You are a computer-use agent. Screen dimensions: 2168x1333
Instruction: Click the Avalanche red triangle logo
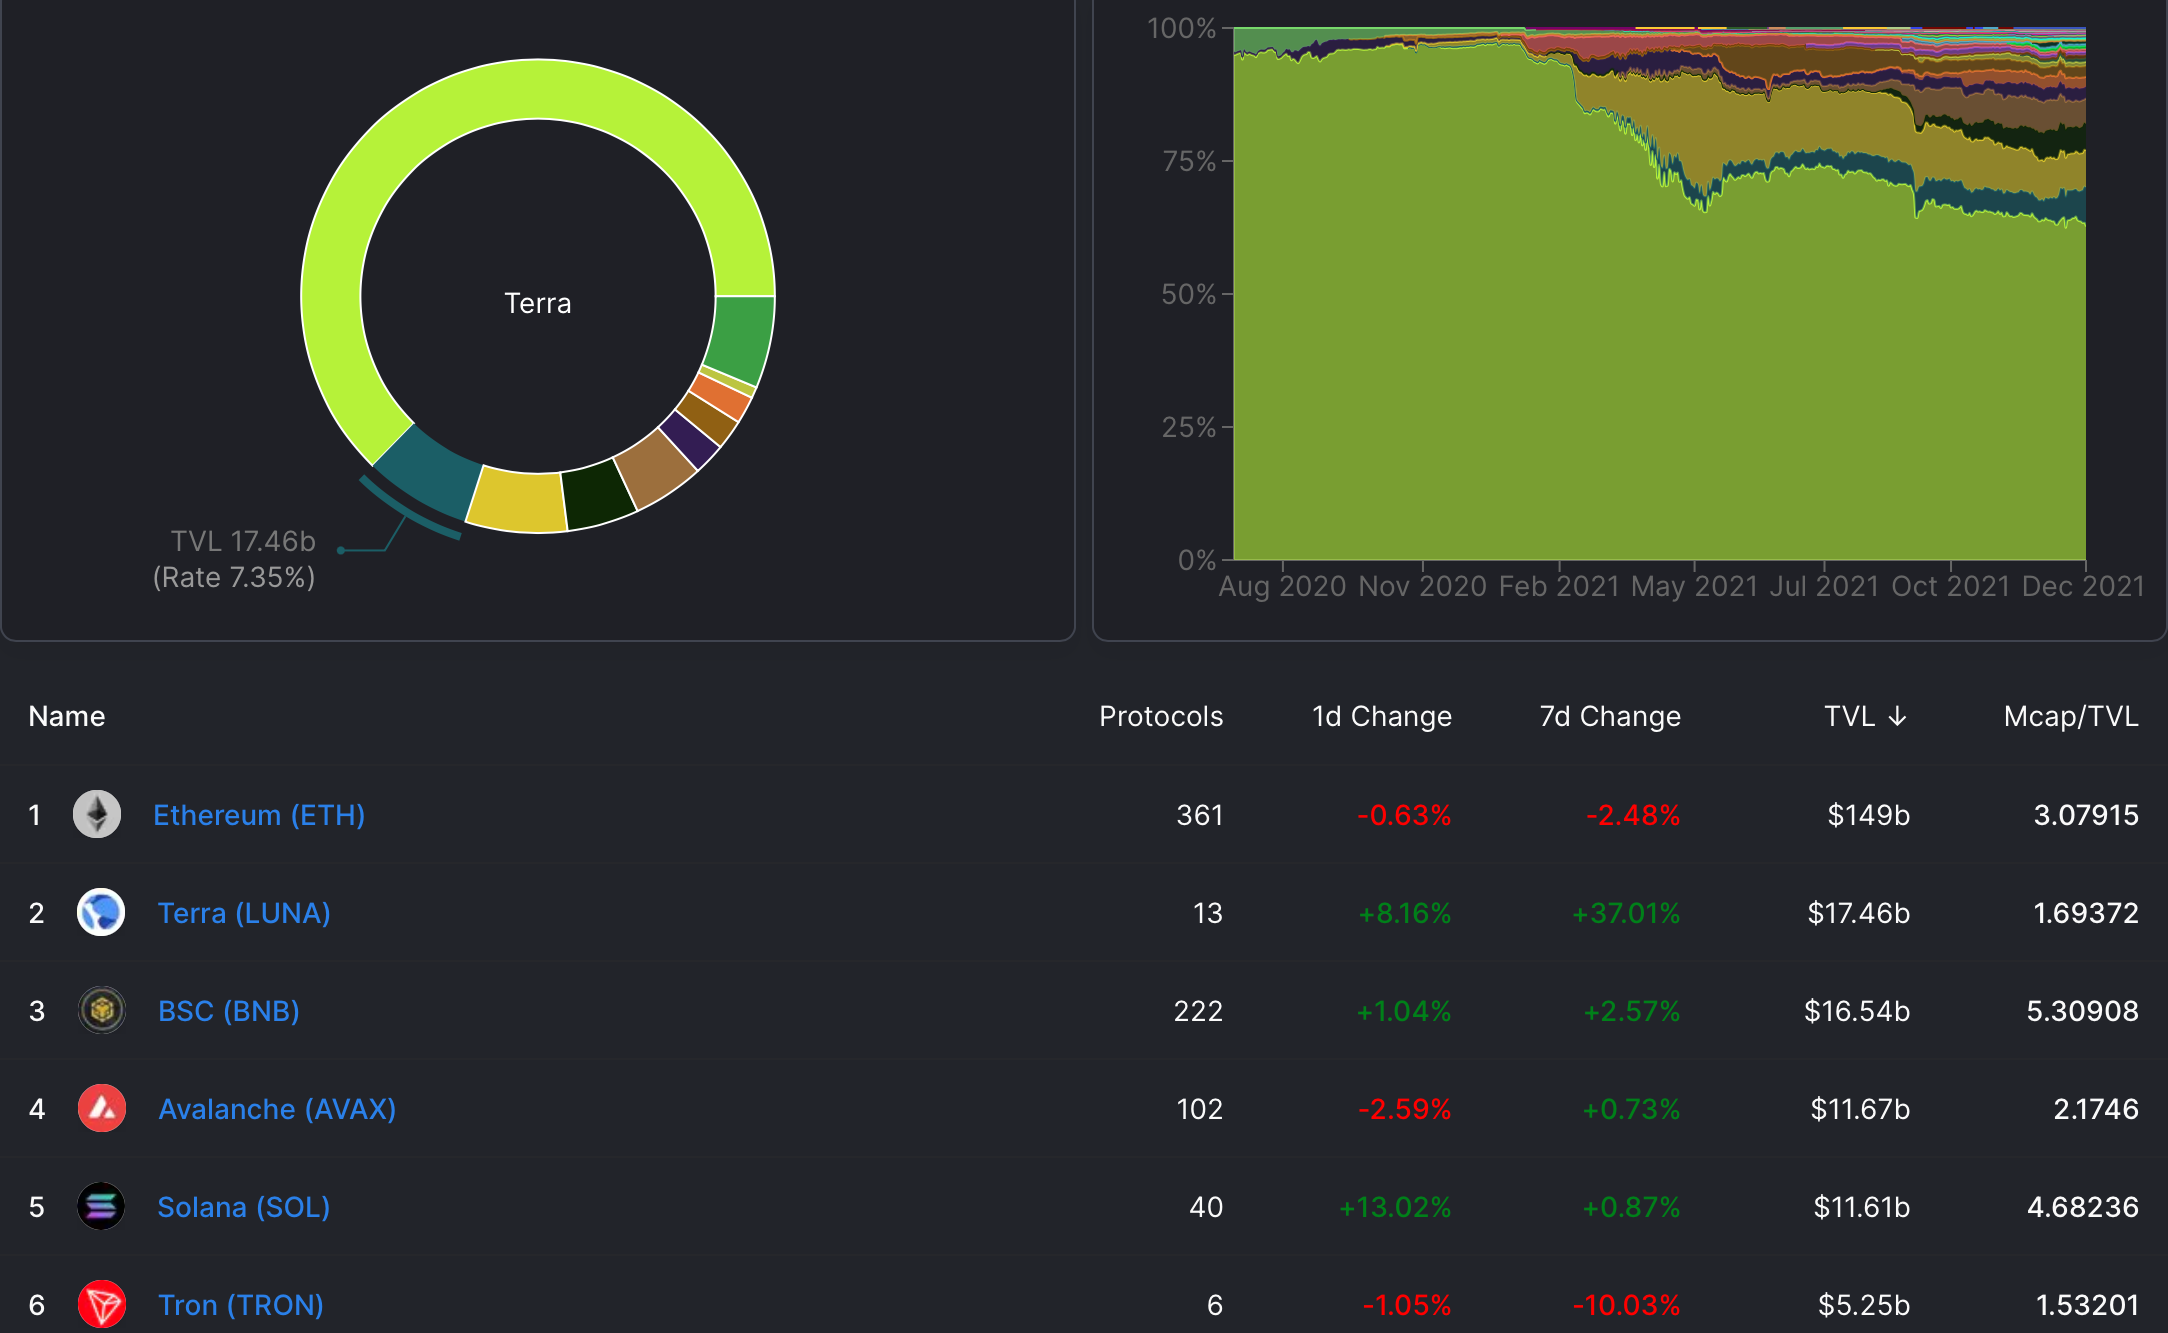pyautogui.click(x=100, y=1109)
